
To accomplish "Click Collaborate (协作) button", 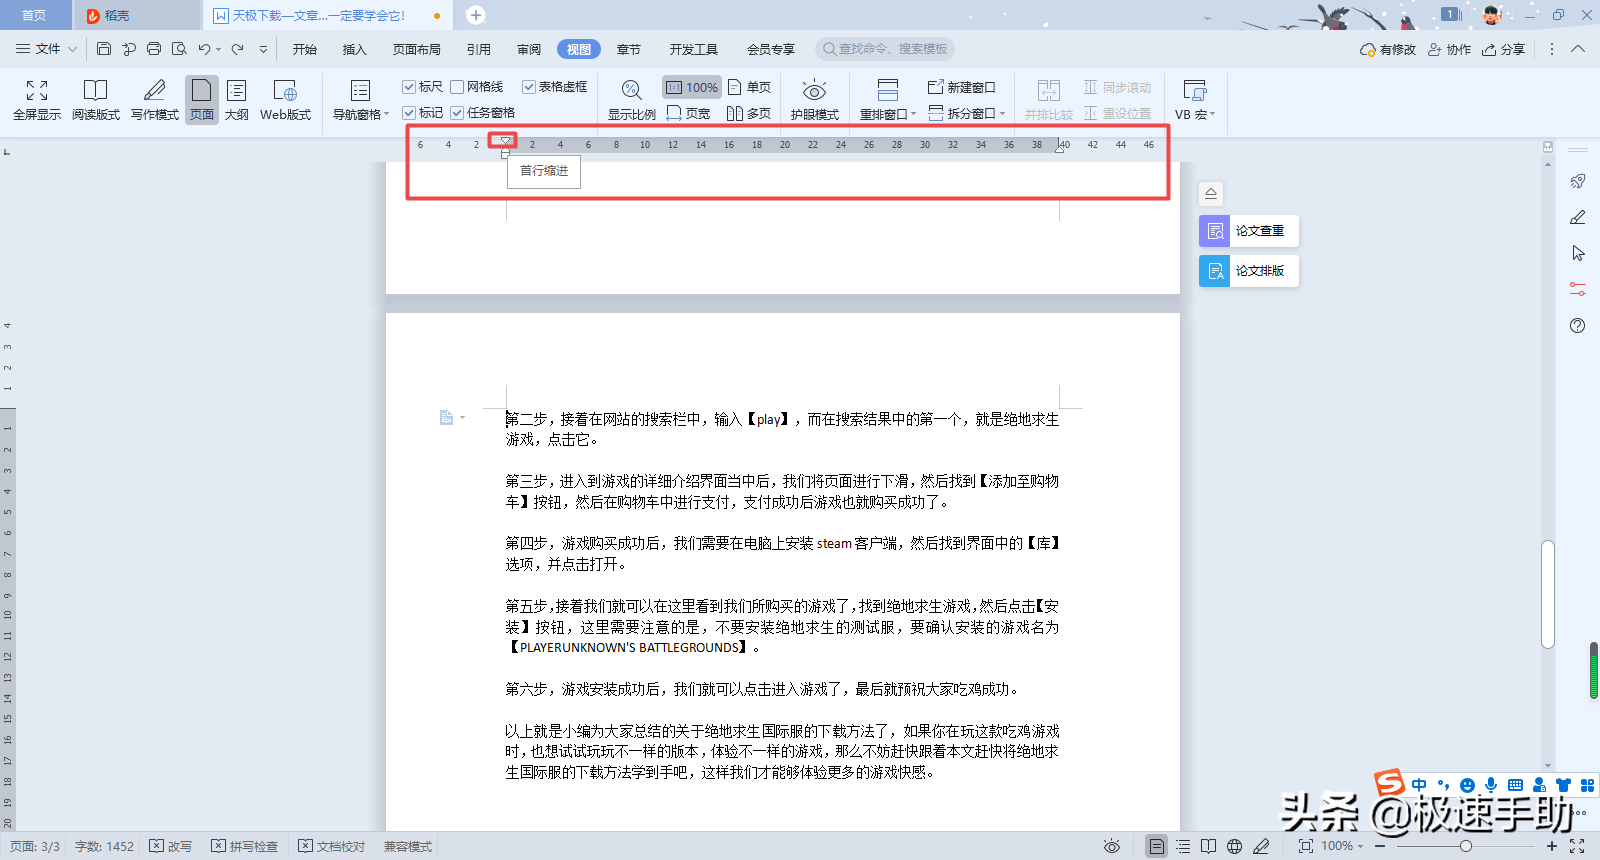I will (x=1449, y=49).
